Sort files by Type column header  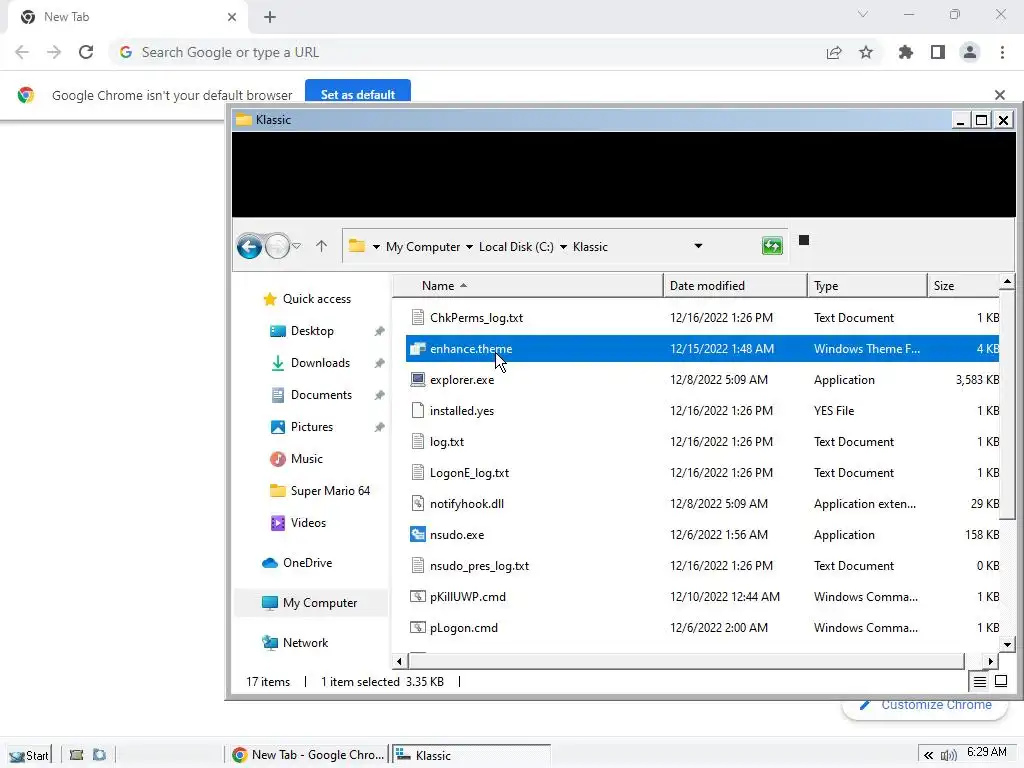867,286
